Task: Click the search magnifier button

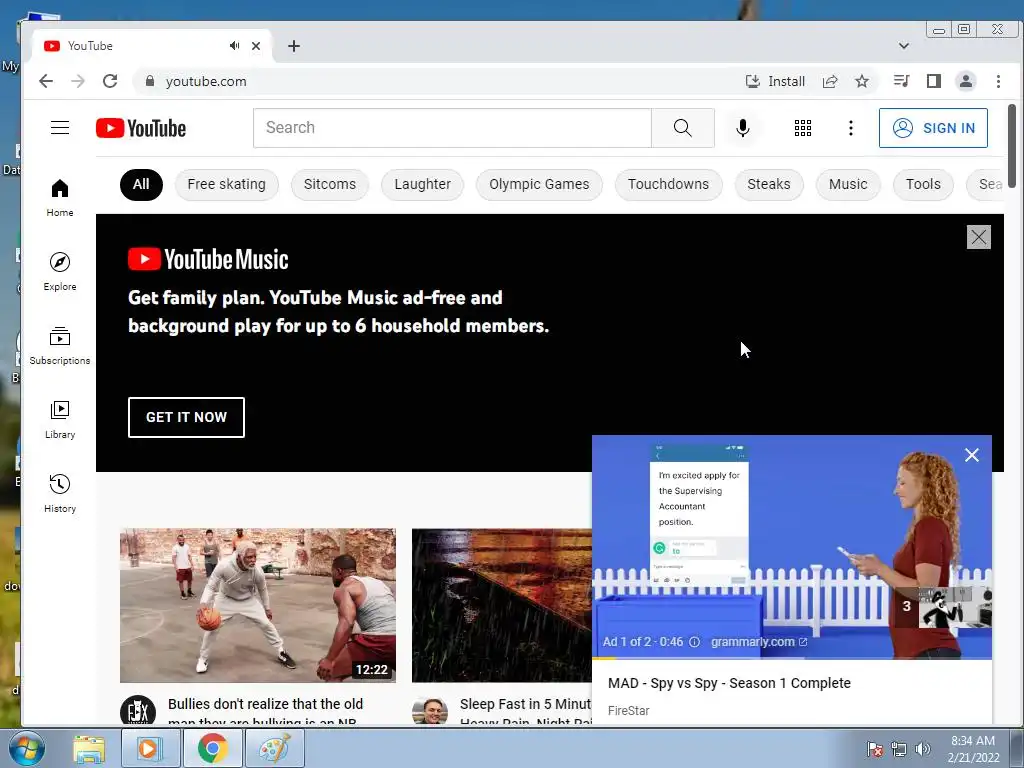Action: click(682, 128)
